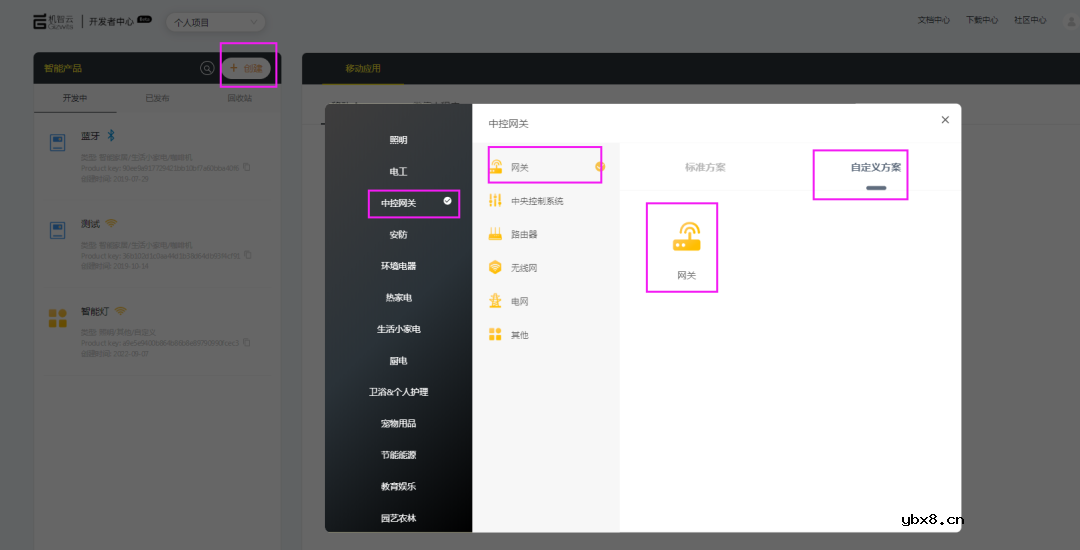The width and height of the screenshot is (1080, 550).
Task: Choose the 无线网 subcategory
Action: click(x=546, y=268)
